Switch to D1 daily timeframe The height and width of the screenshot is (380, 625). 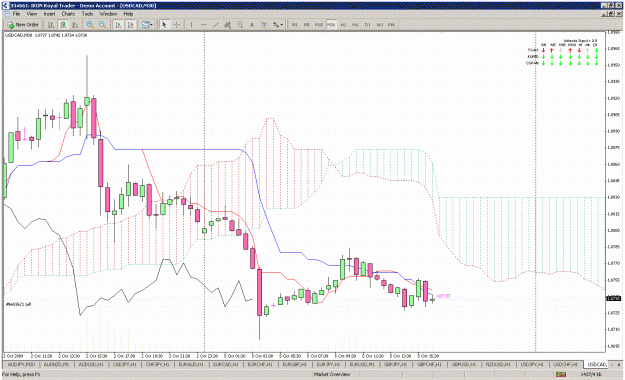click(368, 25)
